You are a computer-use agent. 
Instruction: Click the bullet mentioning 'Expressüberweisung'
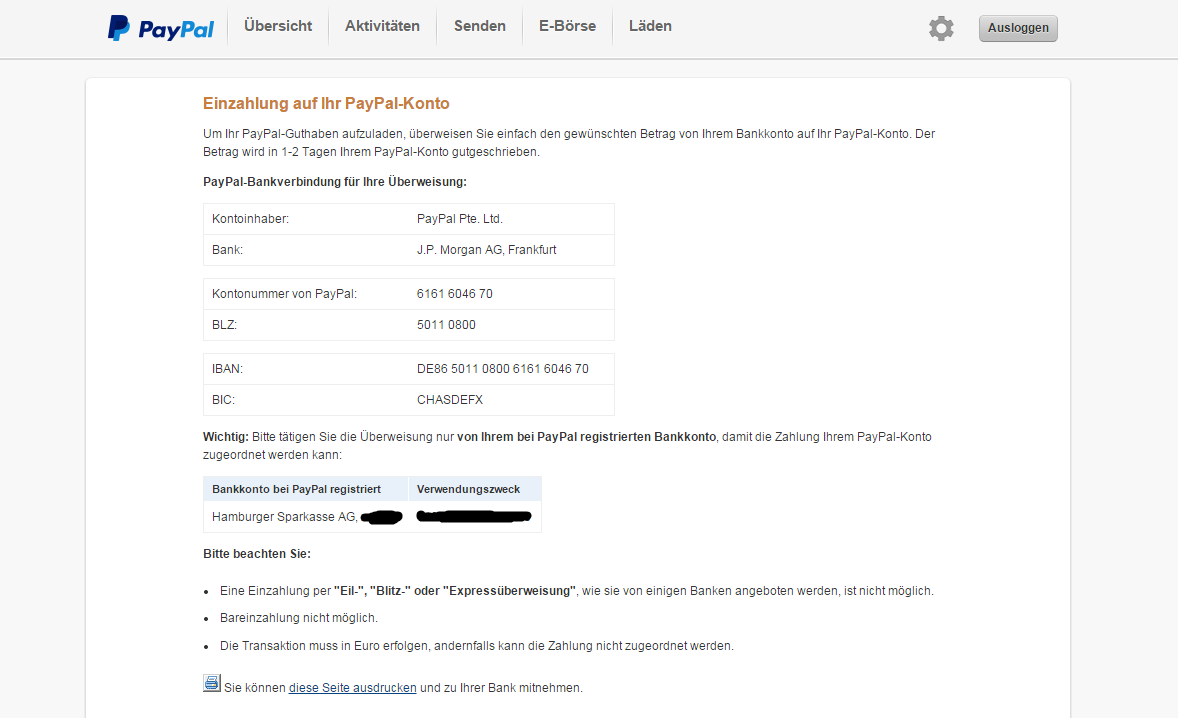(577, 591)
